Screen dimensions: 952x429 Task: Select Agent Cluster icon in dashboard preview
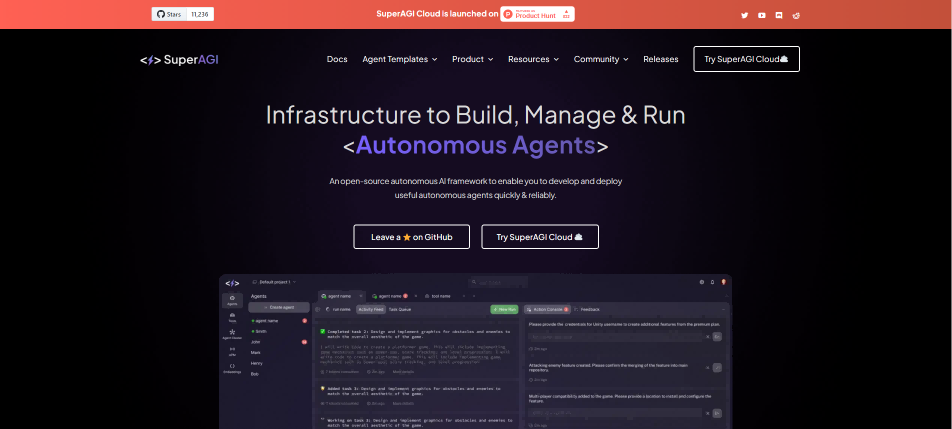coord(232,334)
